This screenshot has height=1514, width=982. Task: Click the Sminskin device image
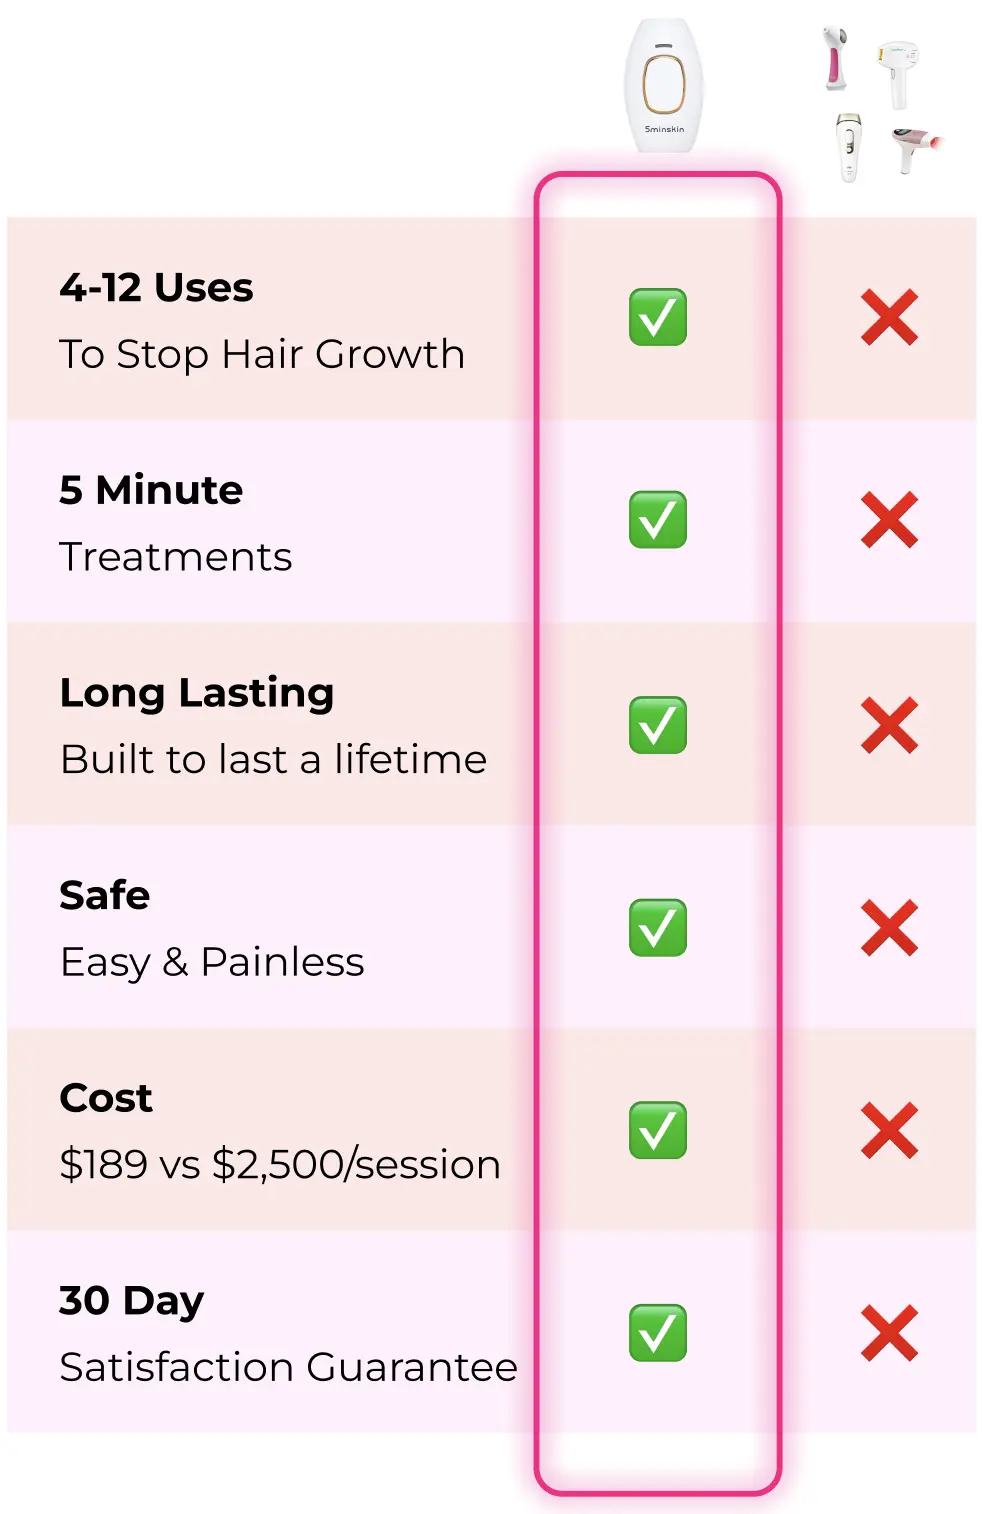pyautogui.click(x=663, y=87)
